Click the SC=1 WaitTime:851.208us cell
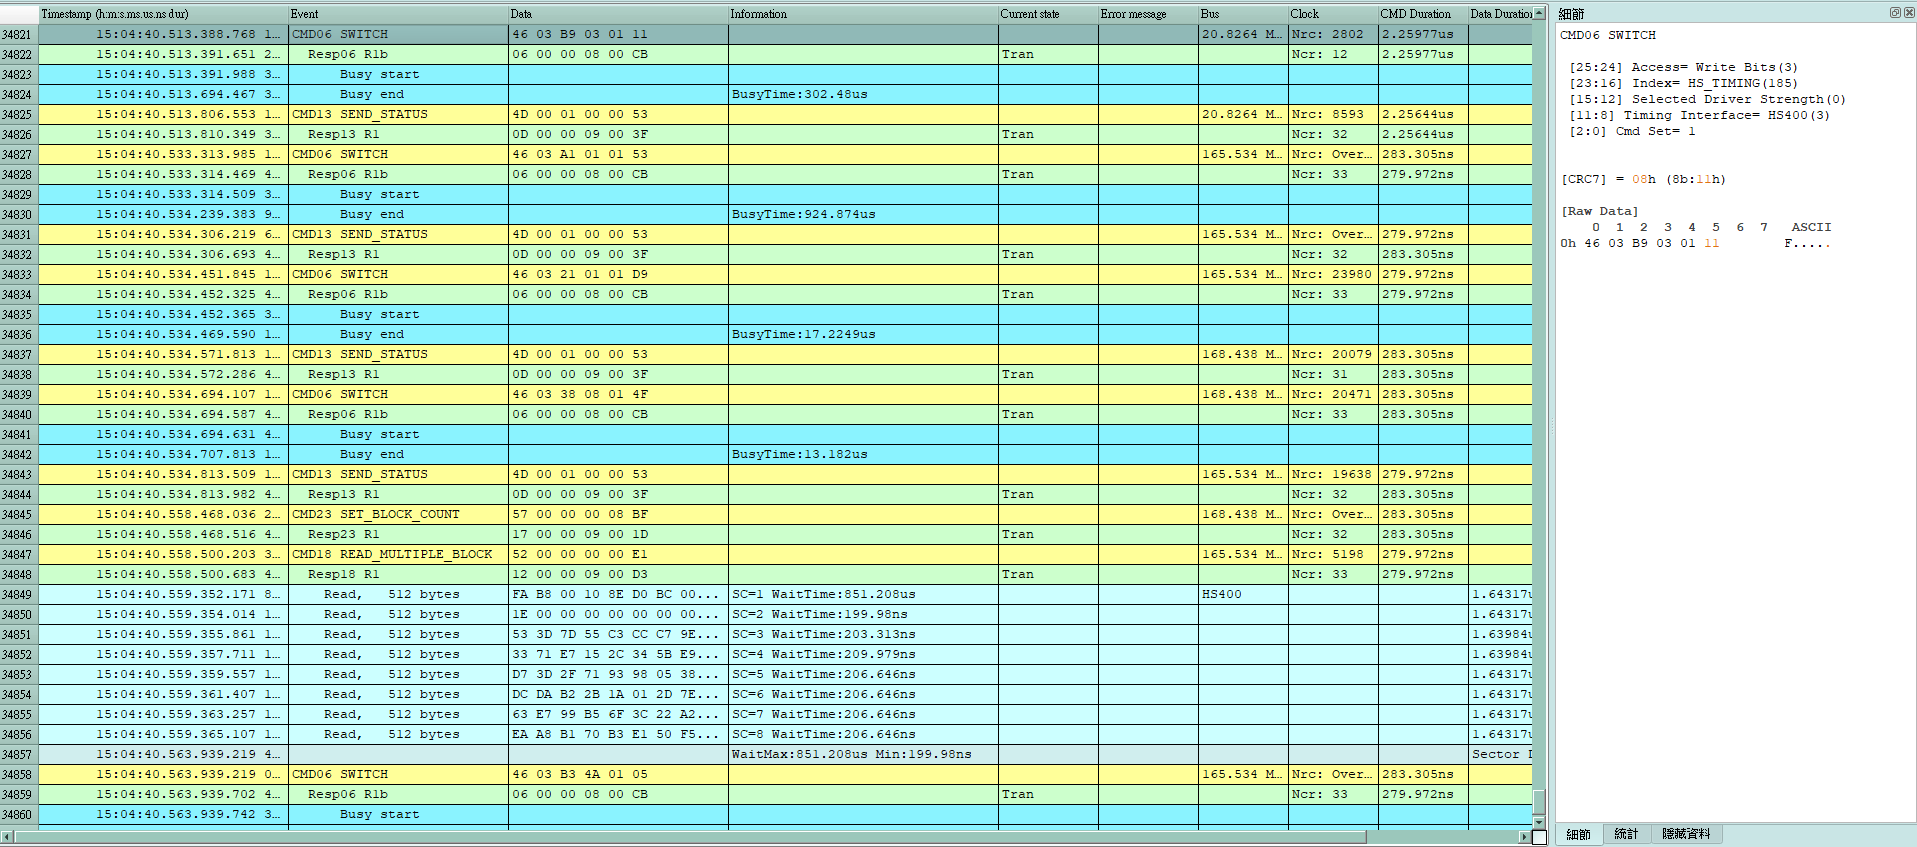This screenshot has height=847, width=1917. pyautogui.click(x=863, y=594)
